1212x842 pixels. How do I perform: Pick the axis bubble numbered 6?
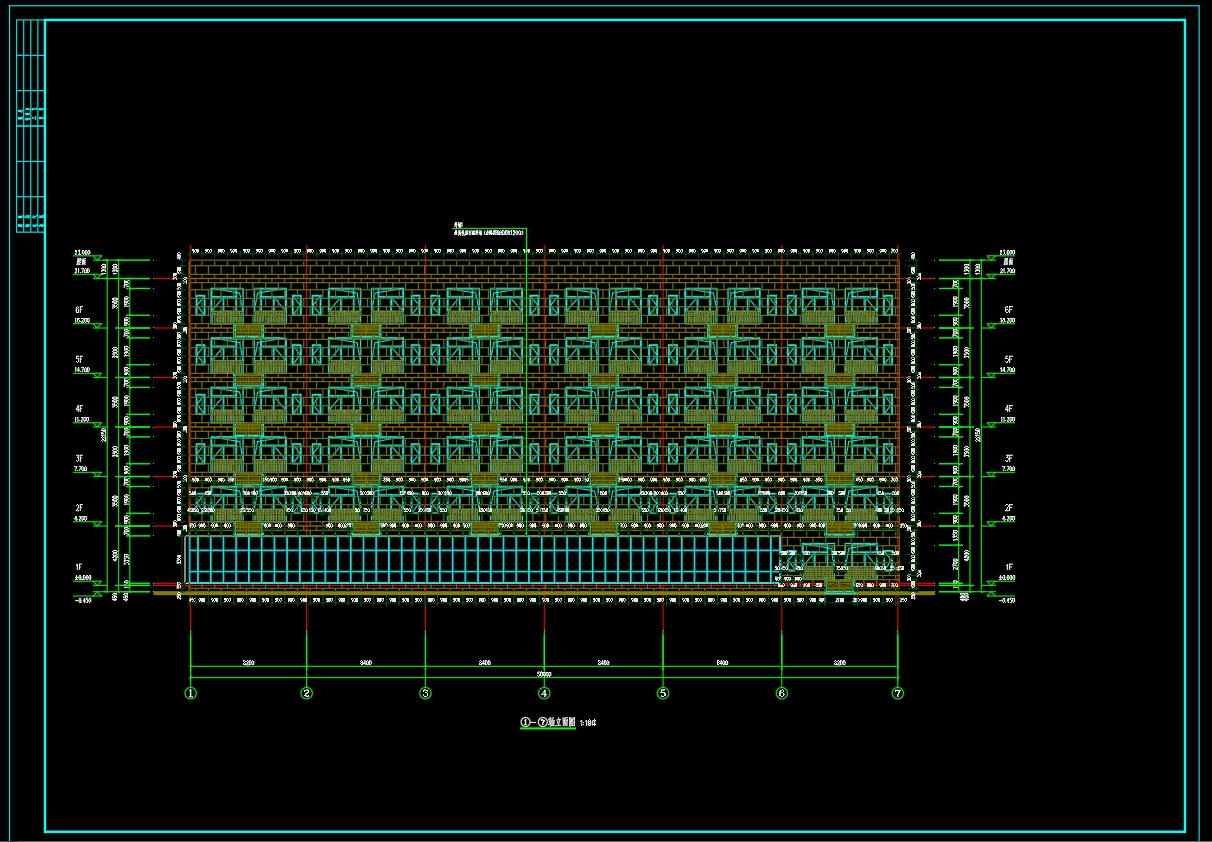tap(781, 693)
